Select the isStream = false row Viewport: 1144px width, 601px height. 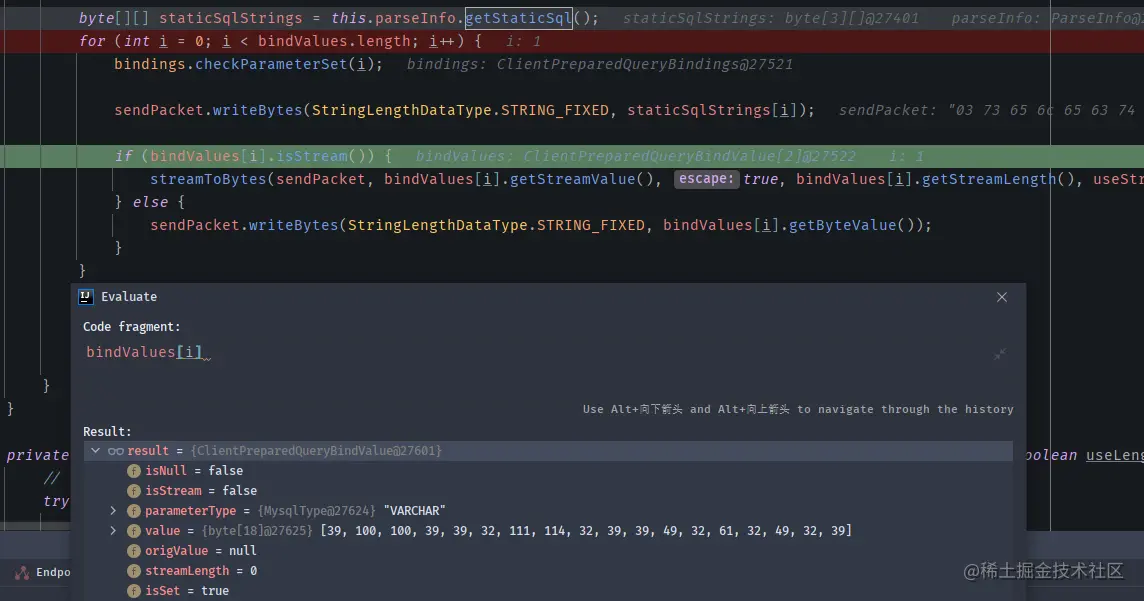point(547,491)
